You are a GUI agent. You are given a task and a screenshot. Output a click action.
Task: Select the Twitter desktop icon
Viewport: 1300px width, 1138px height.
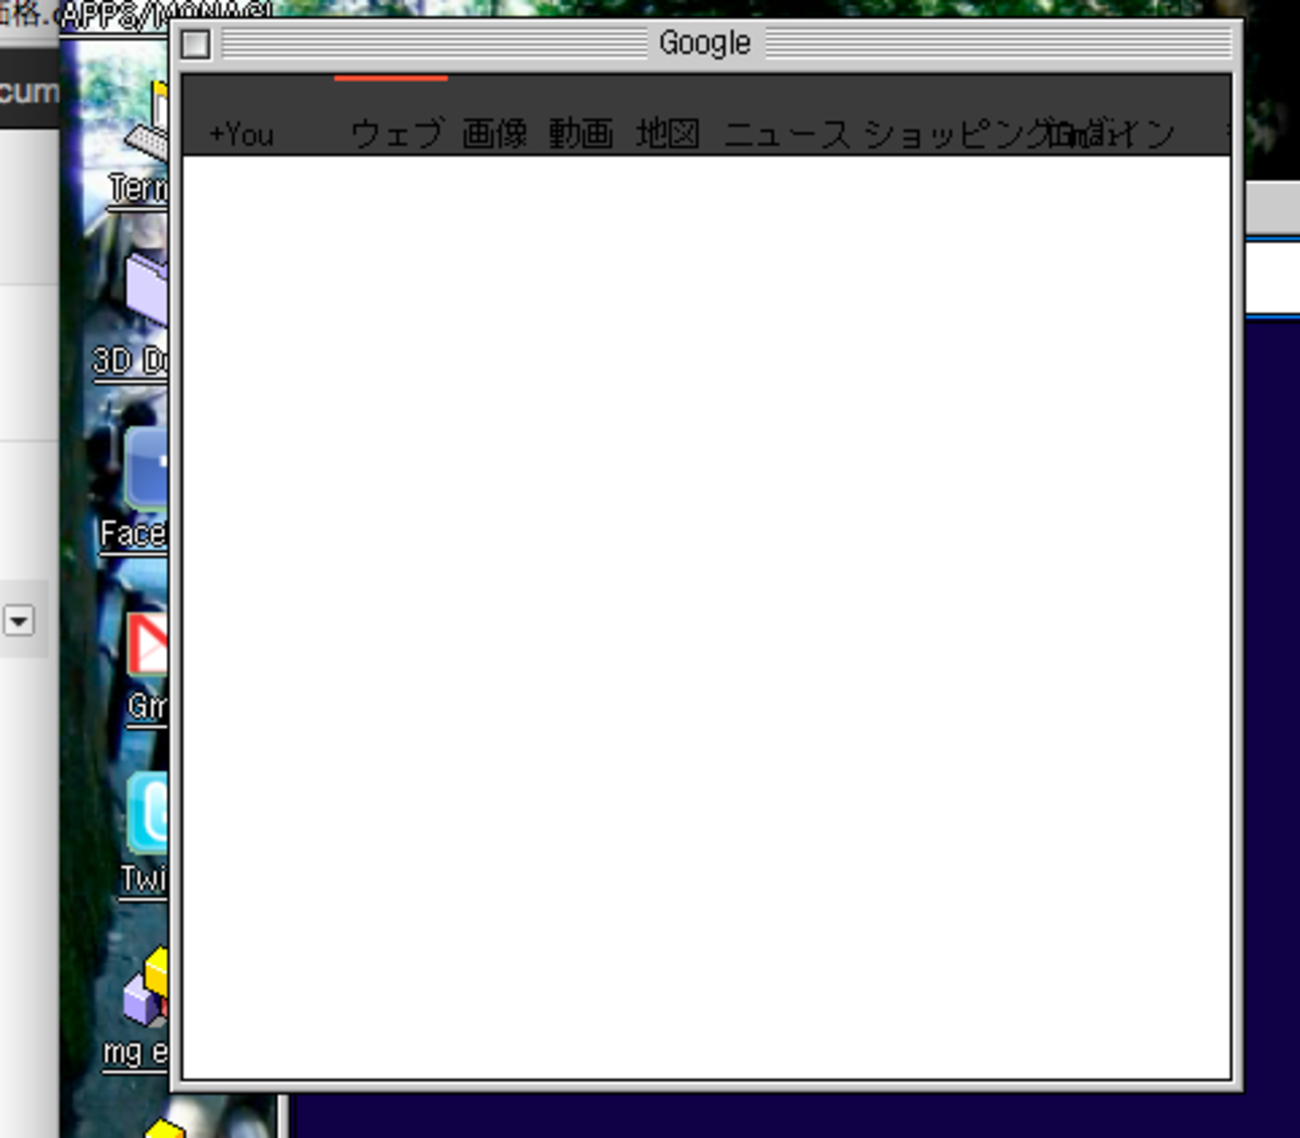[148, 813]
